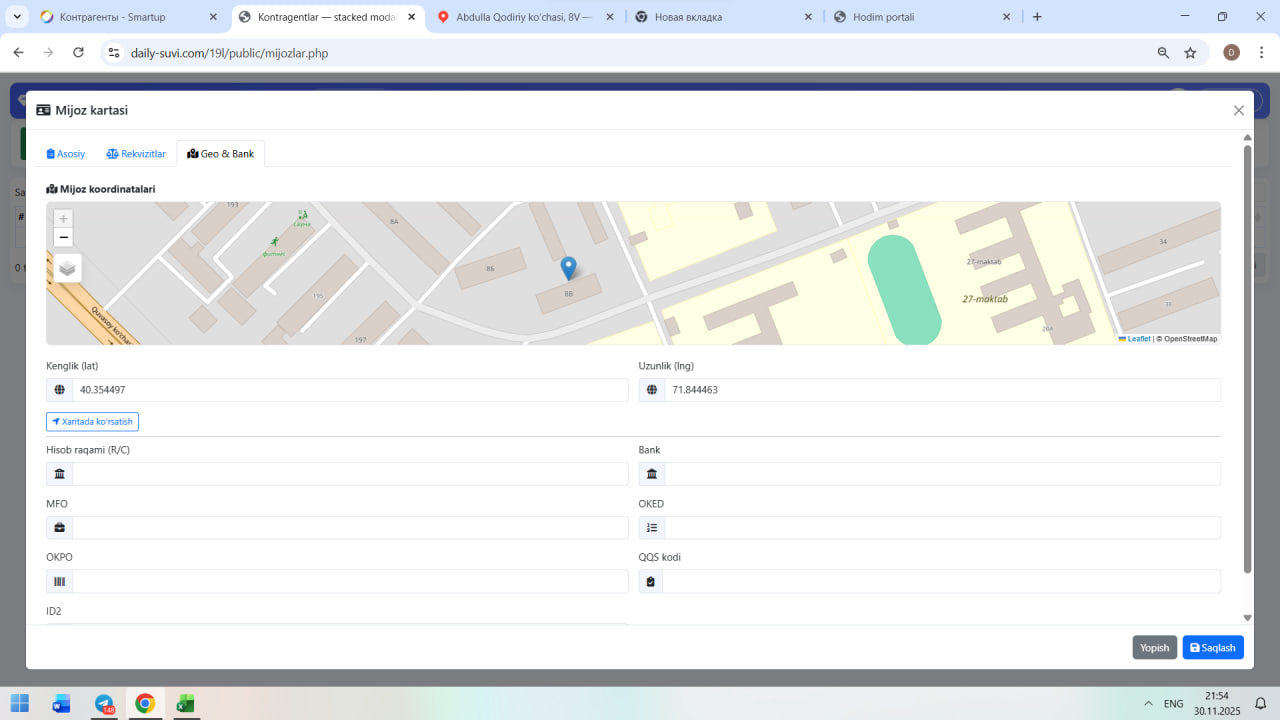Screen dimensions: 1280x720
Task: Close the dialog with Yopish button
Action: 1154,648
